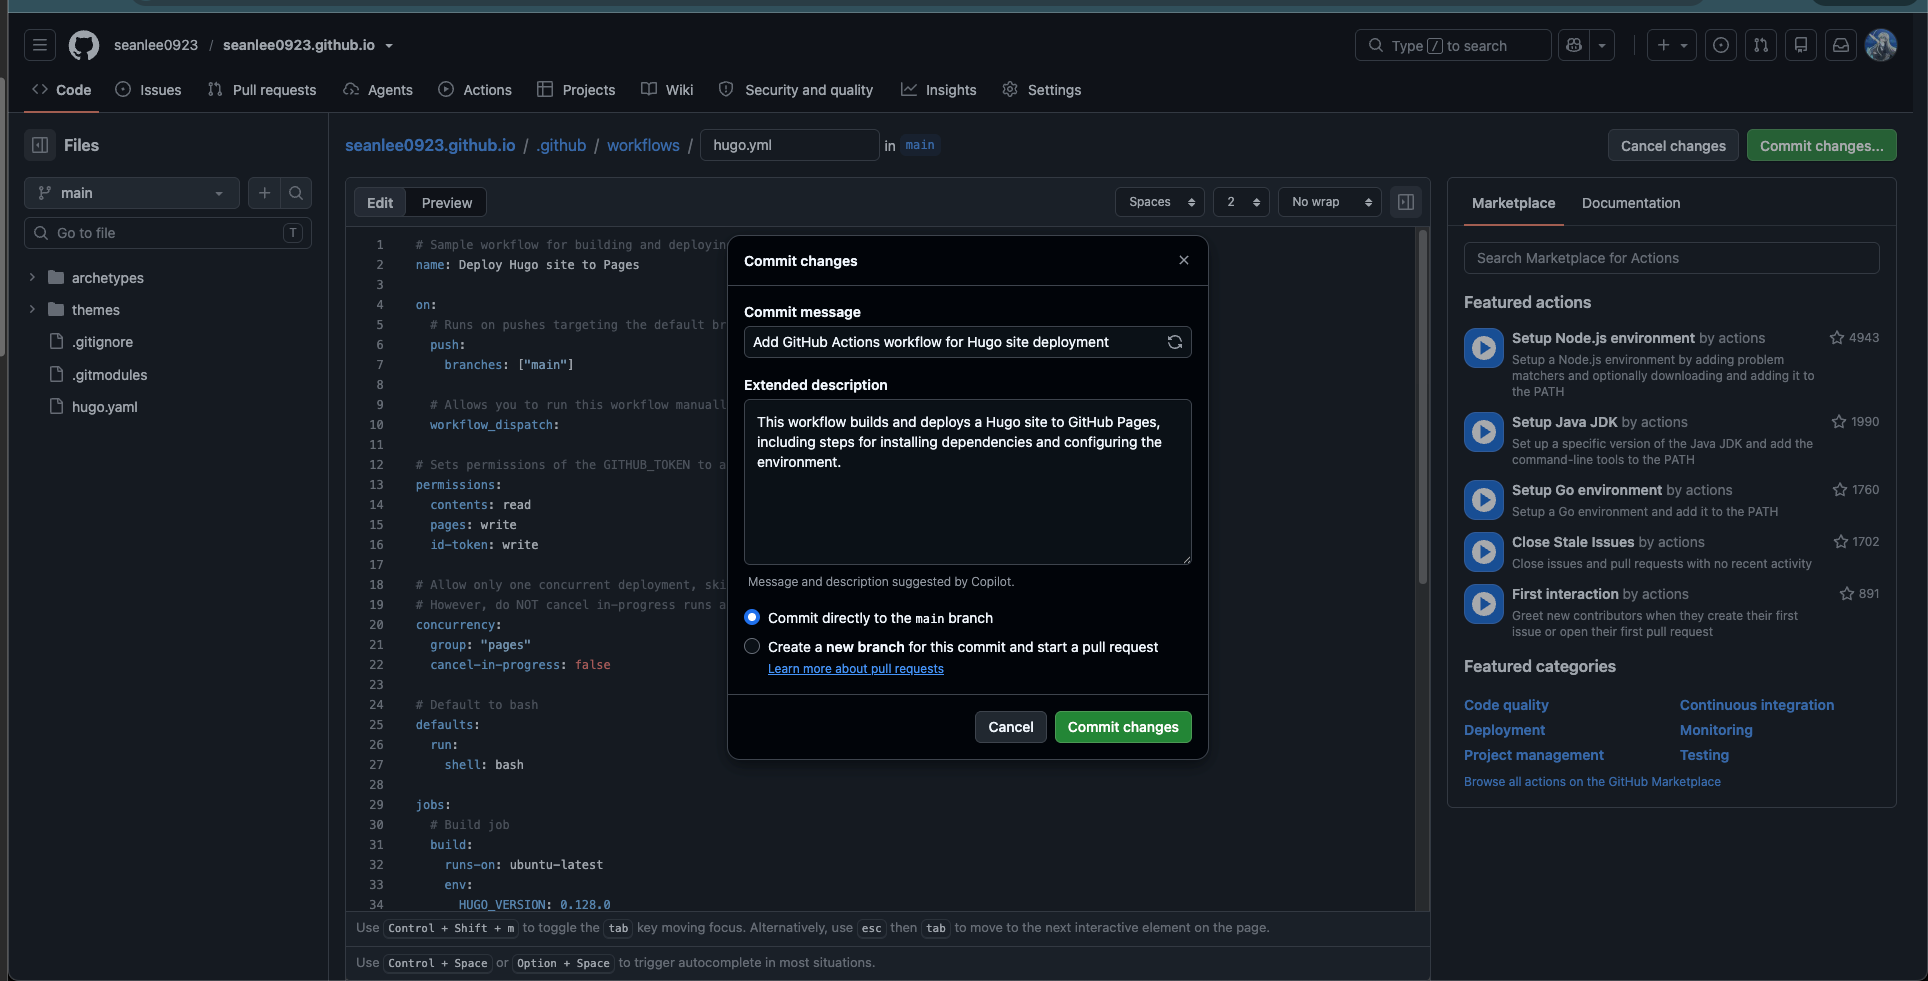
Task: Star the Setup Go environment action
Action: click(x=1840, y=490)
